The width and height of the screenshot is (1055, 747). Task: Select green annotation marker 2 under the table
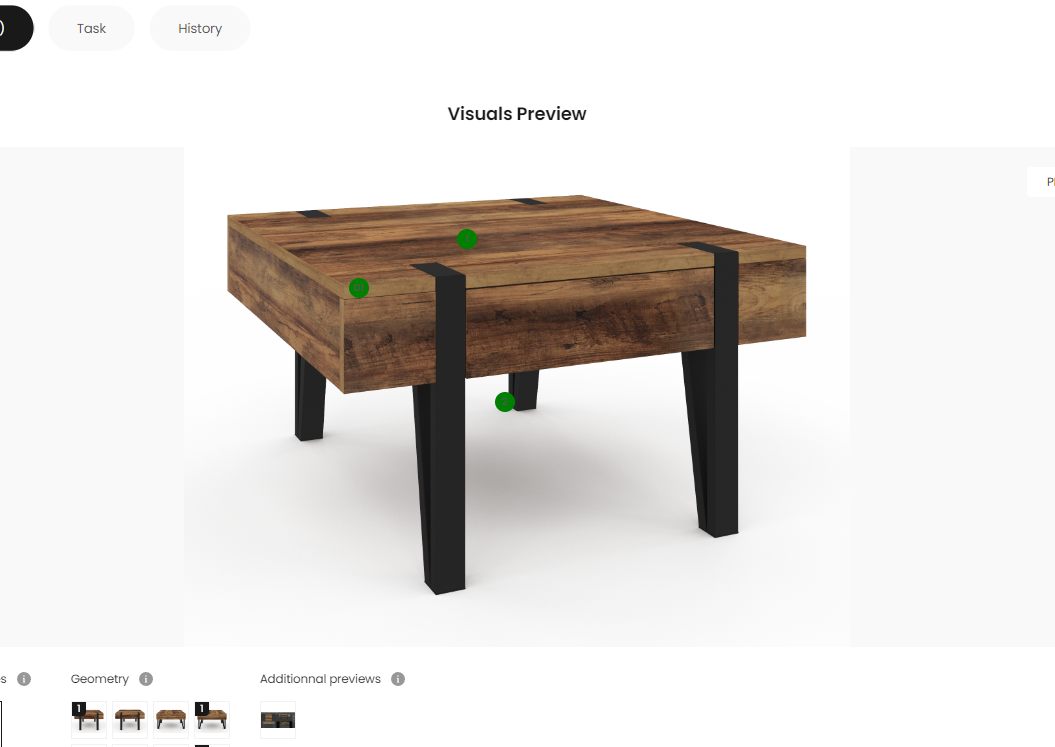tap(505, 402)
